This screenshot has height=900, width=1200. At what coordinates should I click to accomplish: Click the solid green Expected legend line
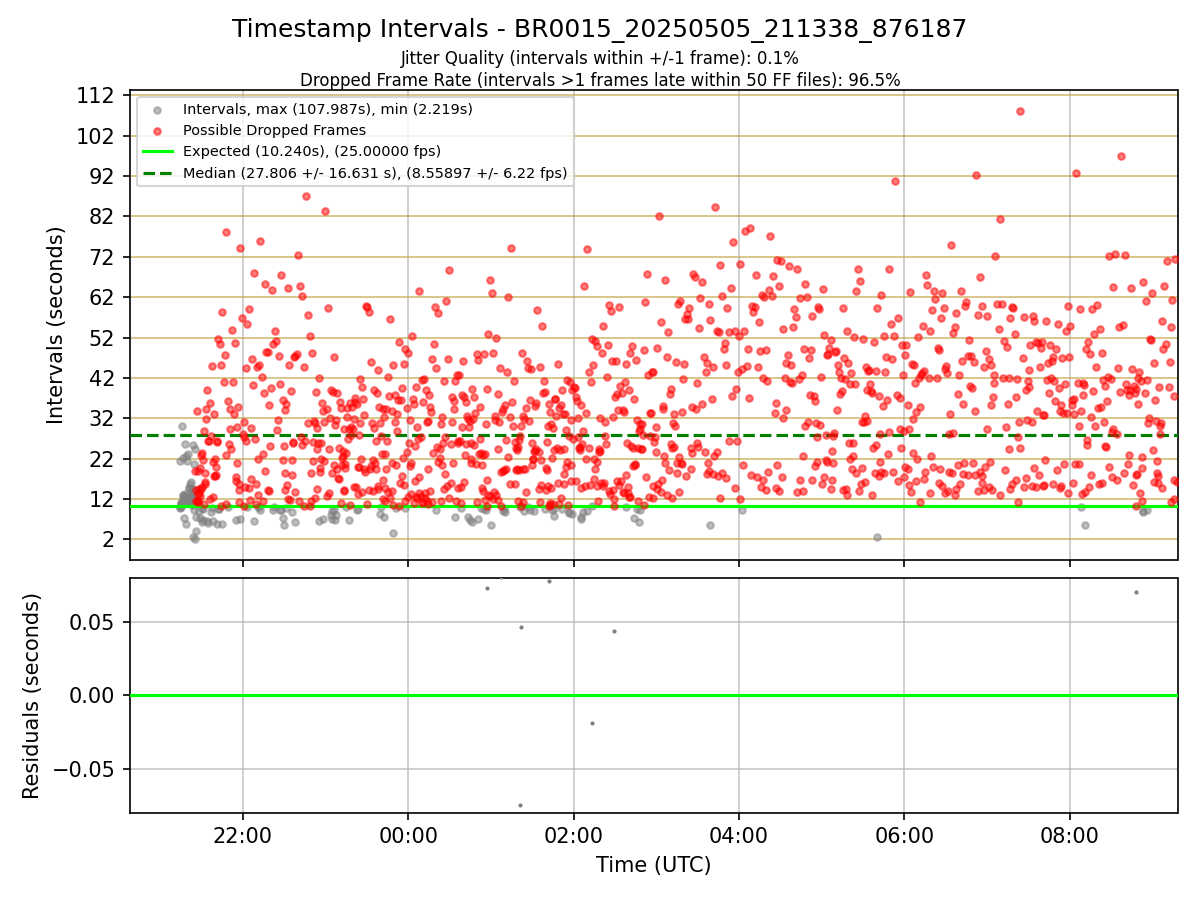pos(157,152)
